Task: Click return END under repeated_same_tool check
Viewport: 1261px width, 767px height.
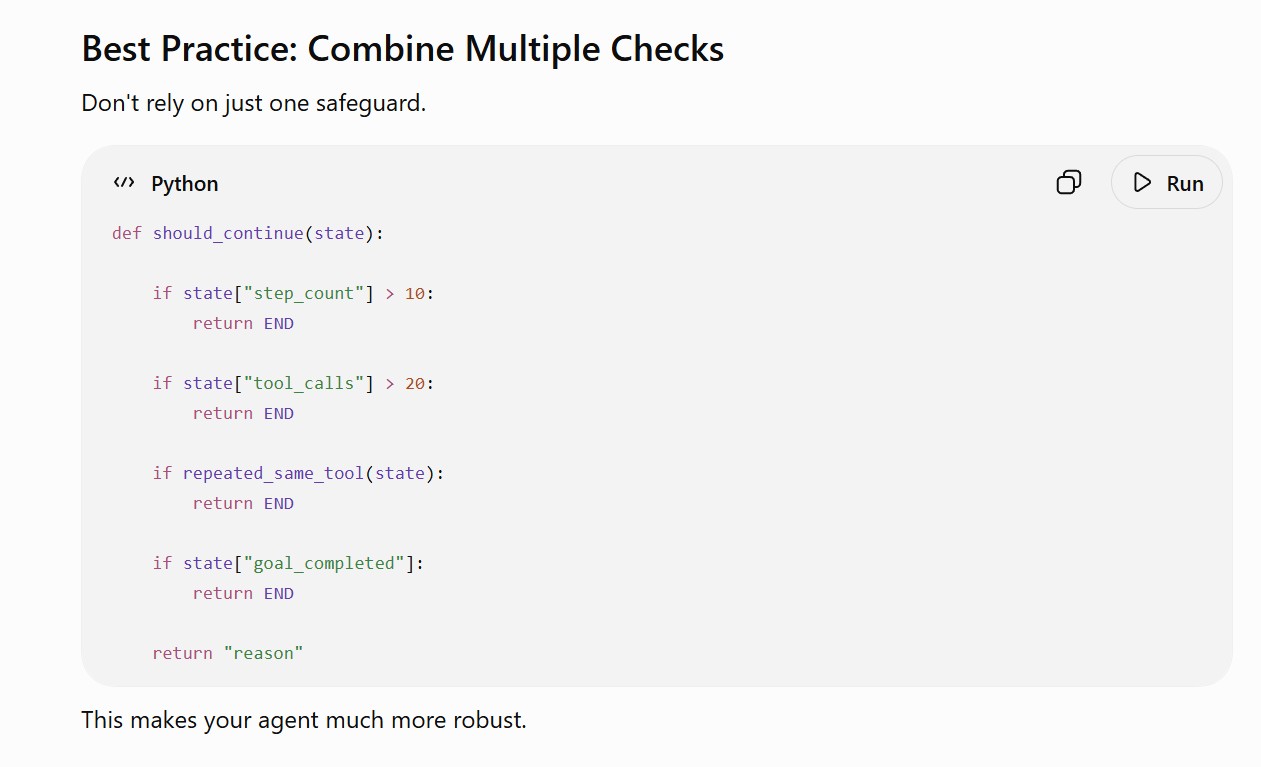Action: (243, 503)
